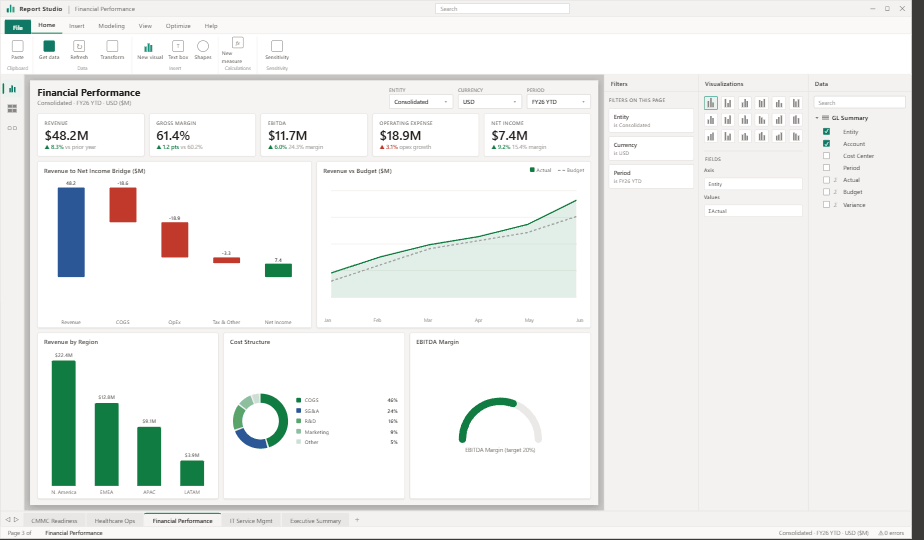Viewport: 924px width, 540px height.
Task: Add a new report page with plus
Action: tap(357, 520)
